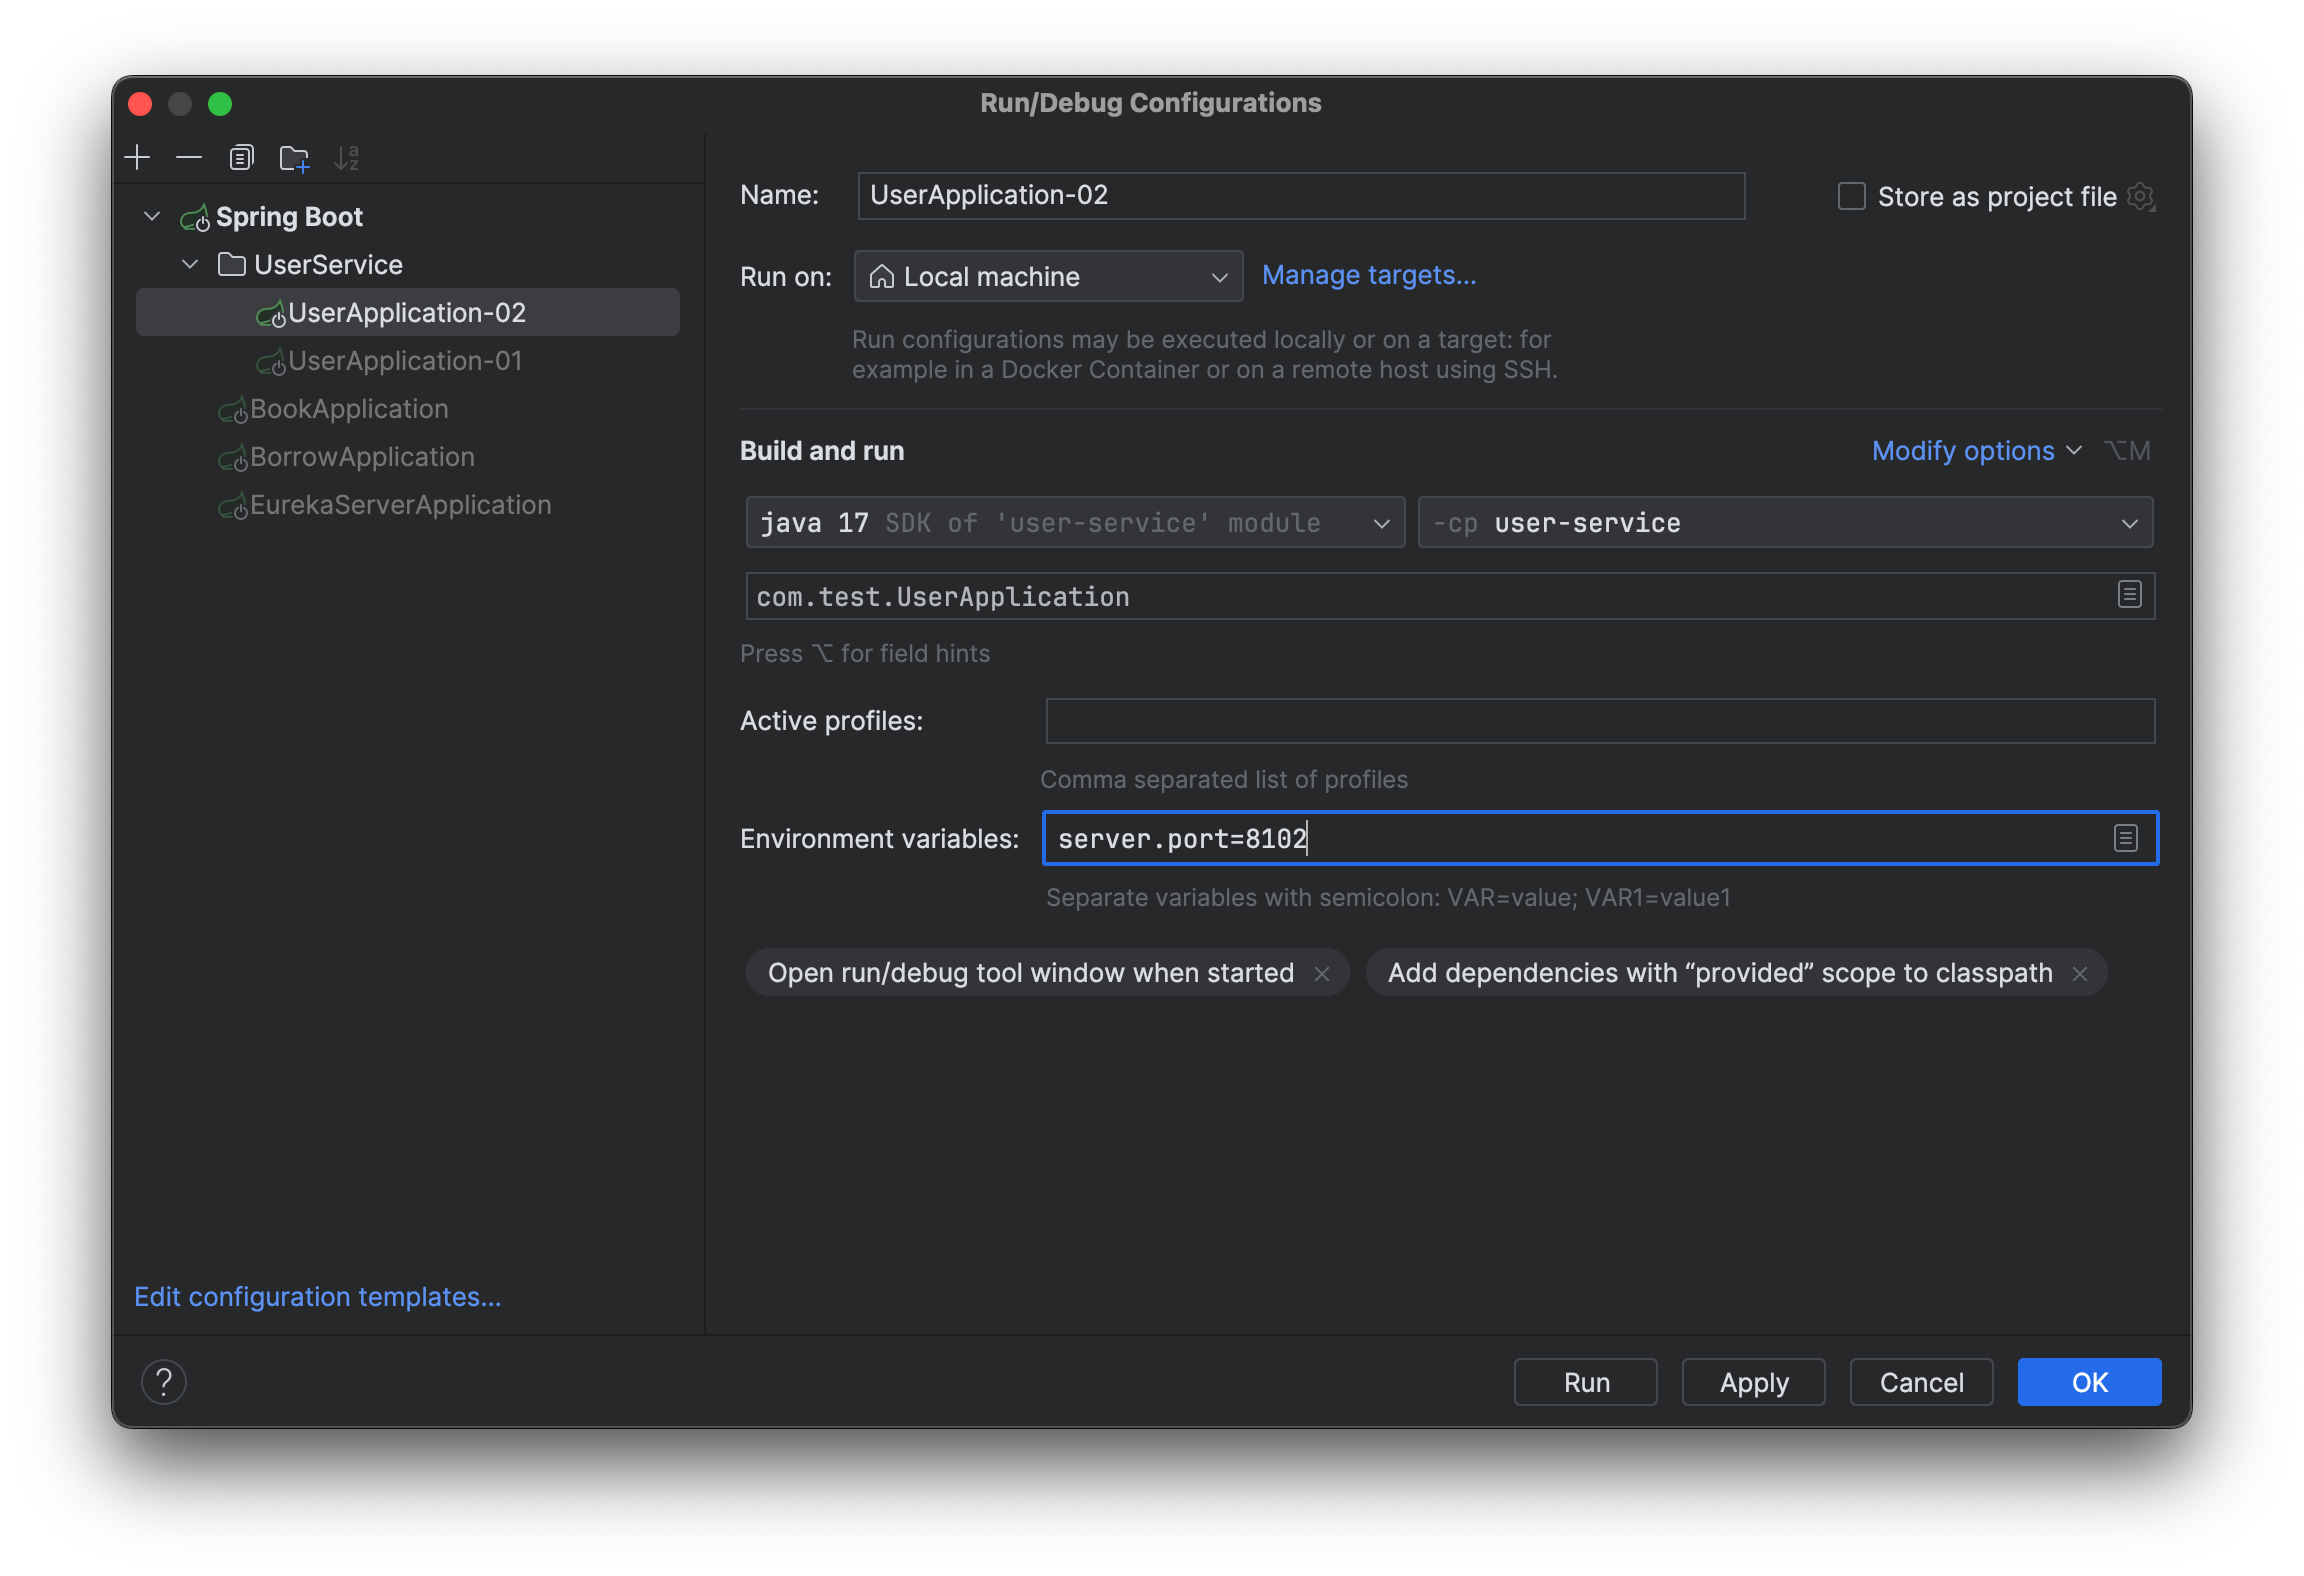This screenshot has height=1576, width=2304.
Task: Click the Apply button
Action: tap(1752, 1381)
